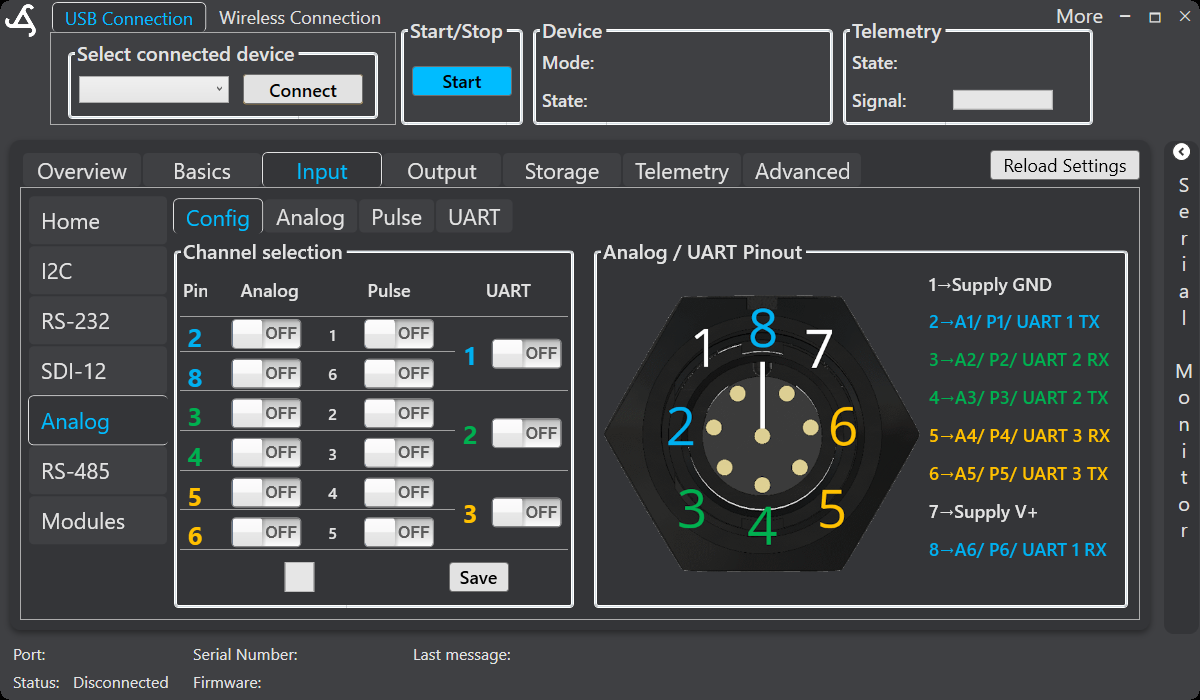This screenshot has height=700, width=1200.
Task: Turn on UART 1 switch
Action: point(527,353)
